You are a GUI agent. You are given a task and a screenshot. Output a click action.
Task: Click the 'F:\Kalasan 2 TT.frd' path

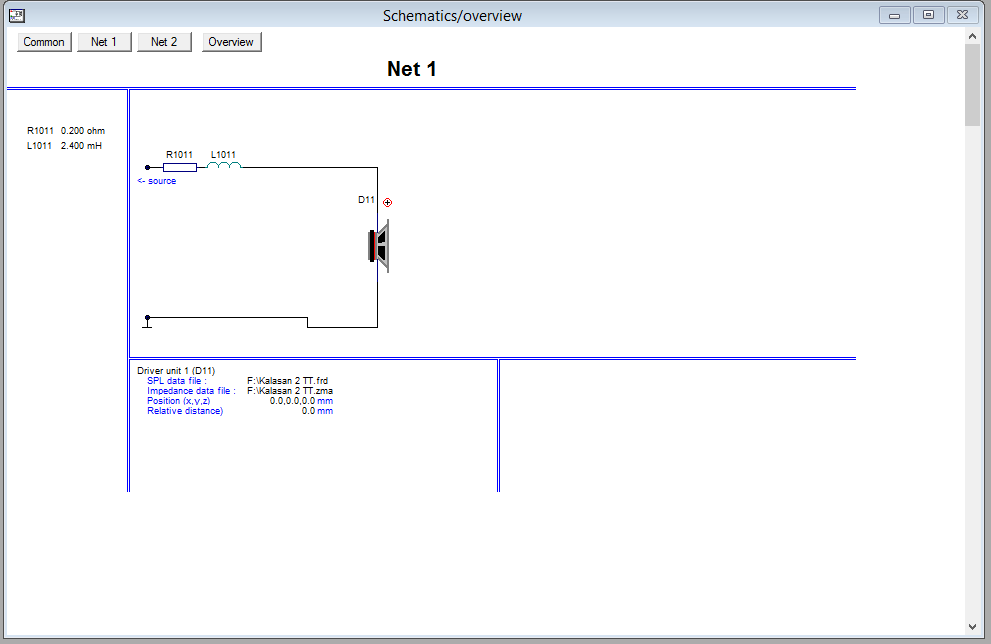pyautogui.click(x=288, y=380)
